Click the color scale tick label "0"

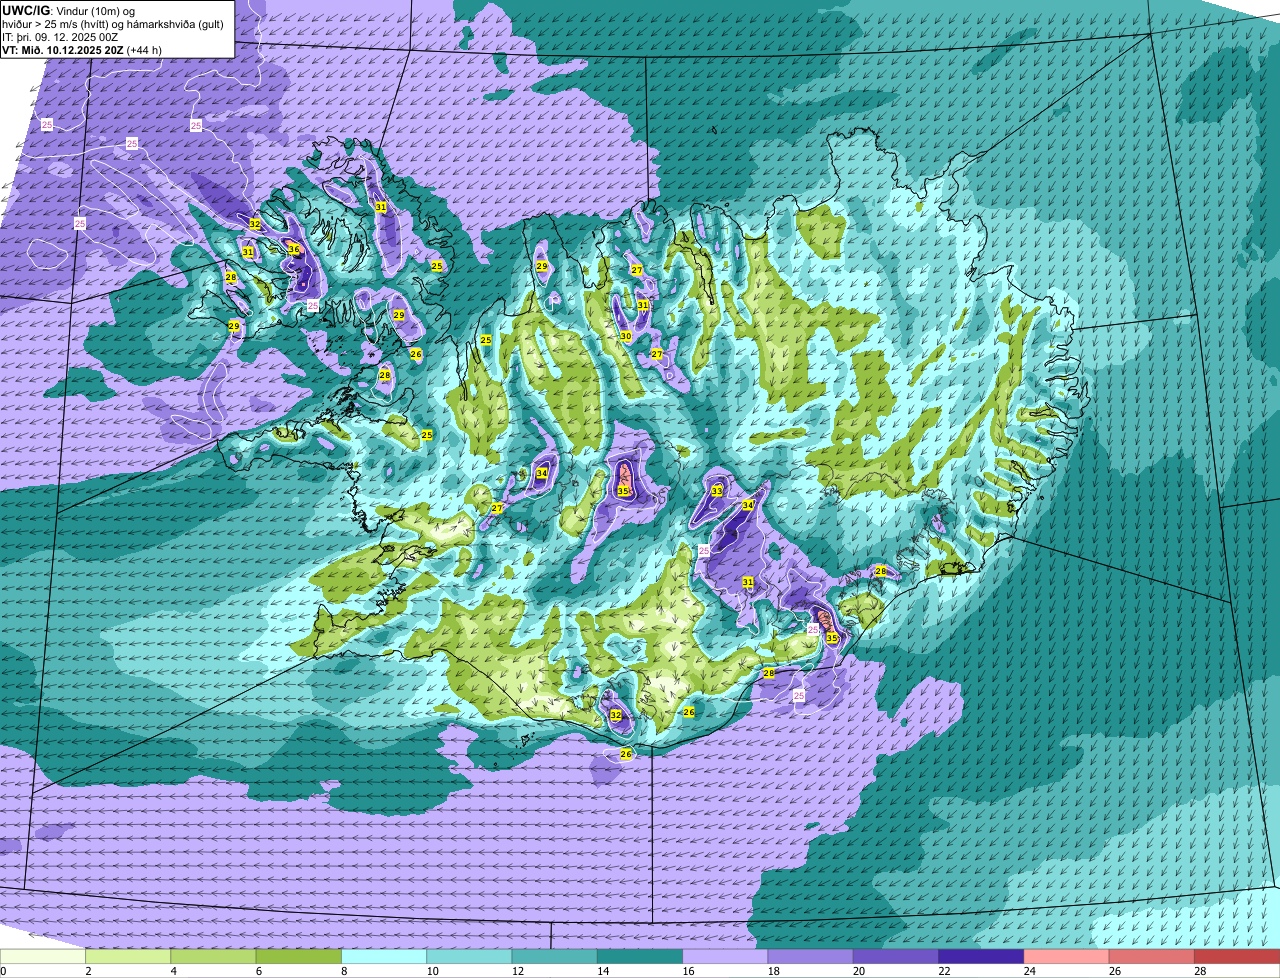[3, 971]
